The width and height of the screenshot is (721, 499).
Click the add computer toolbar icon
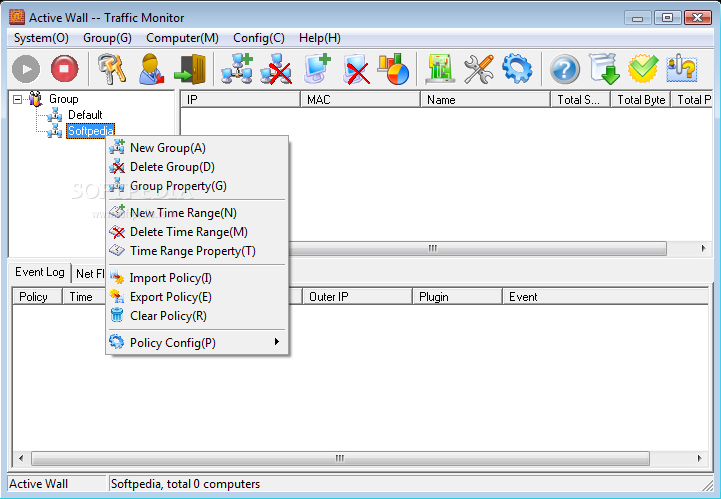tap(317, 69)
